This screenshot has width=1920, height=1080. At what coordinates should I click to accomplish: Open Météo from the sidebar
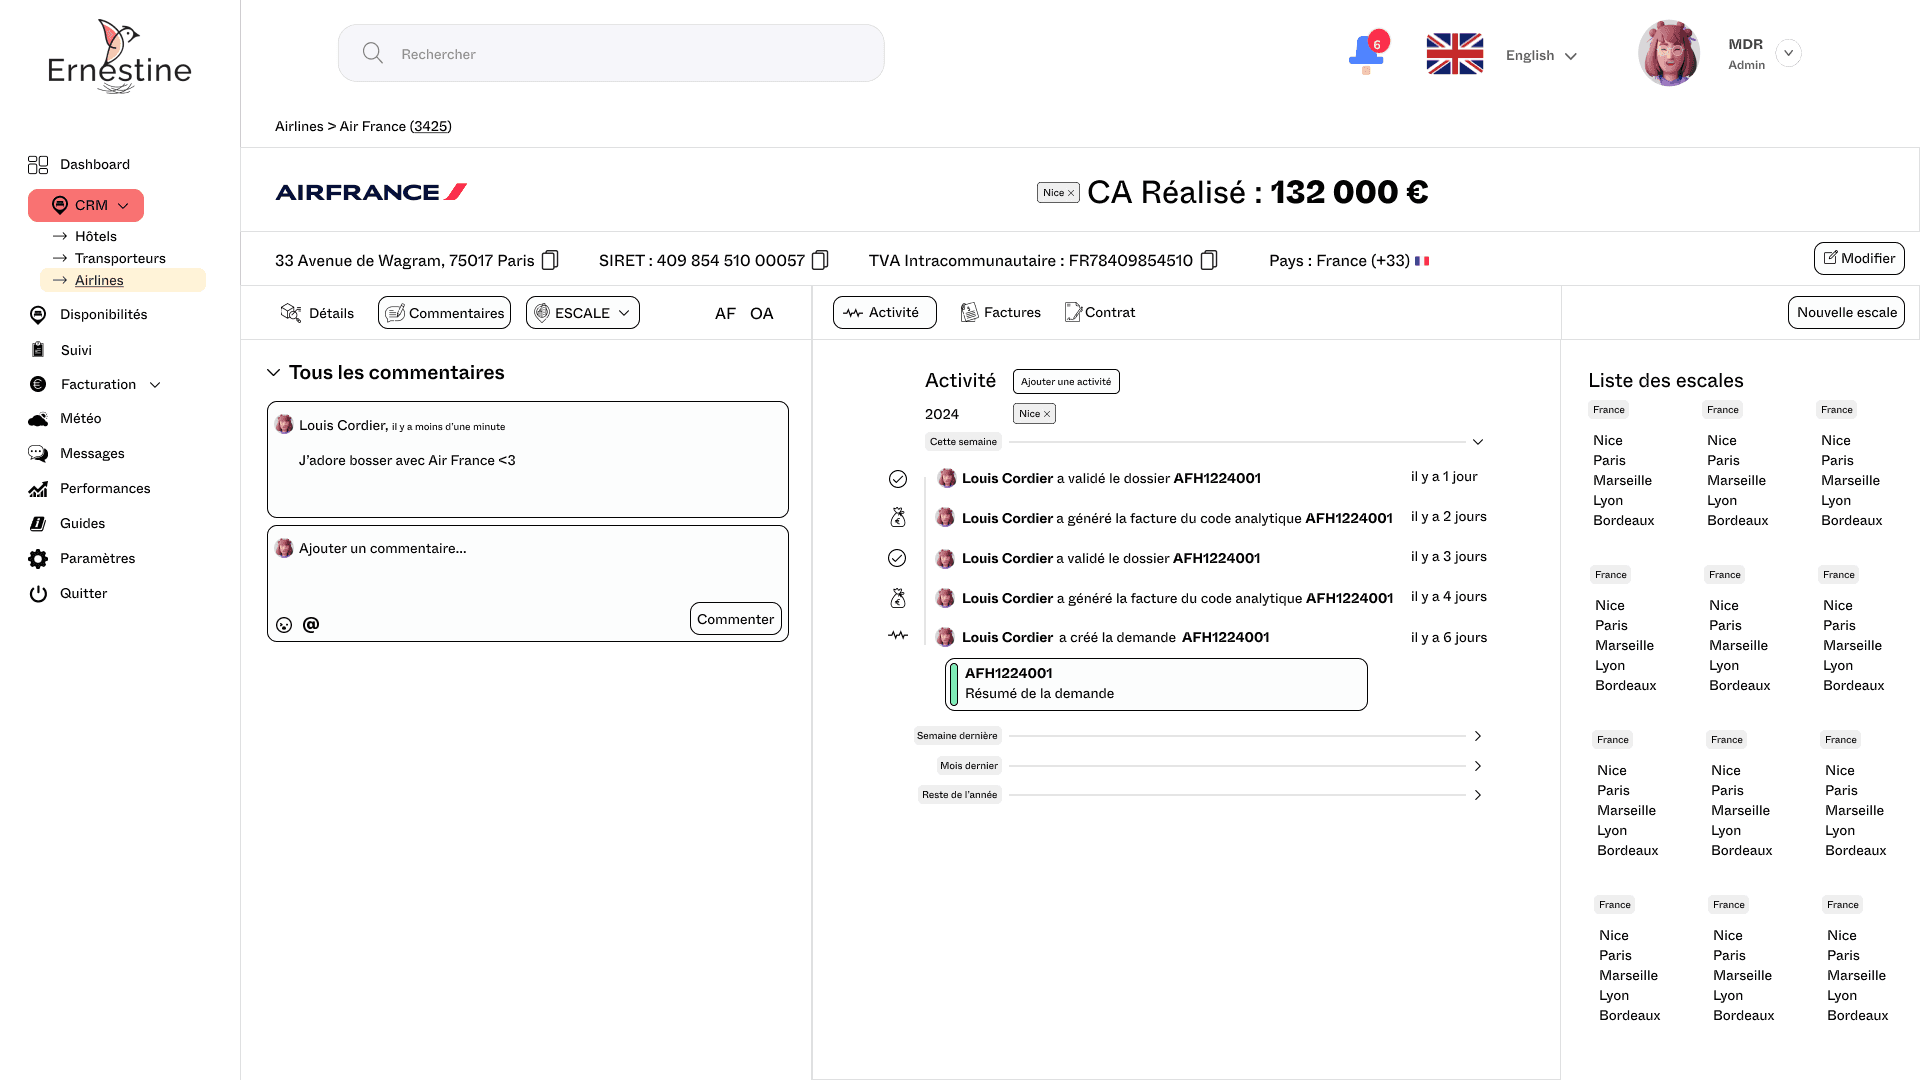(80, 418)
